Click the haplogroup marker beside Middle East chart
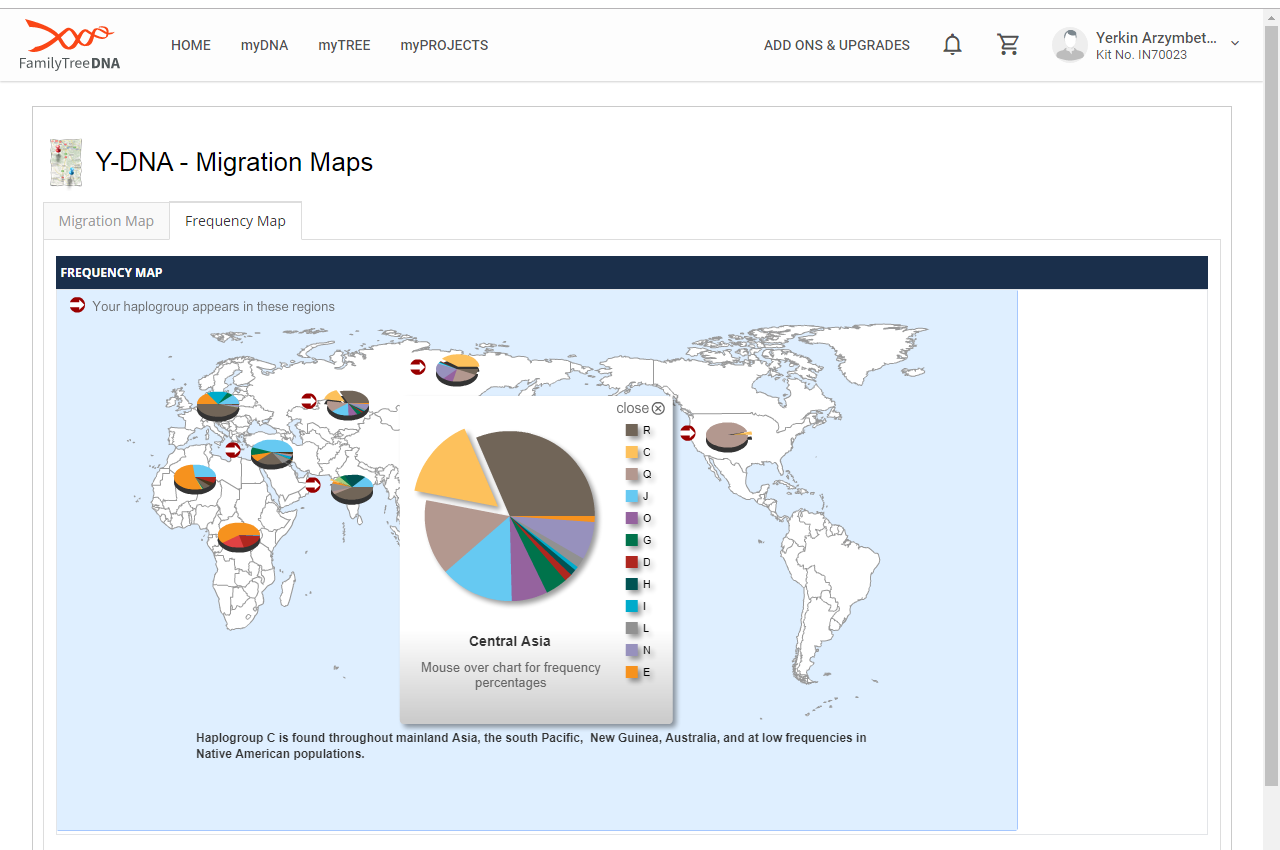Screen dimensions: 1280x850 233,450
